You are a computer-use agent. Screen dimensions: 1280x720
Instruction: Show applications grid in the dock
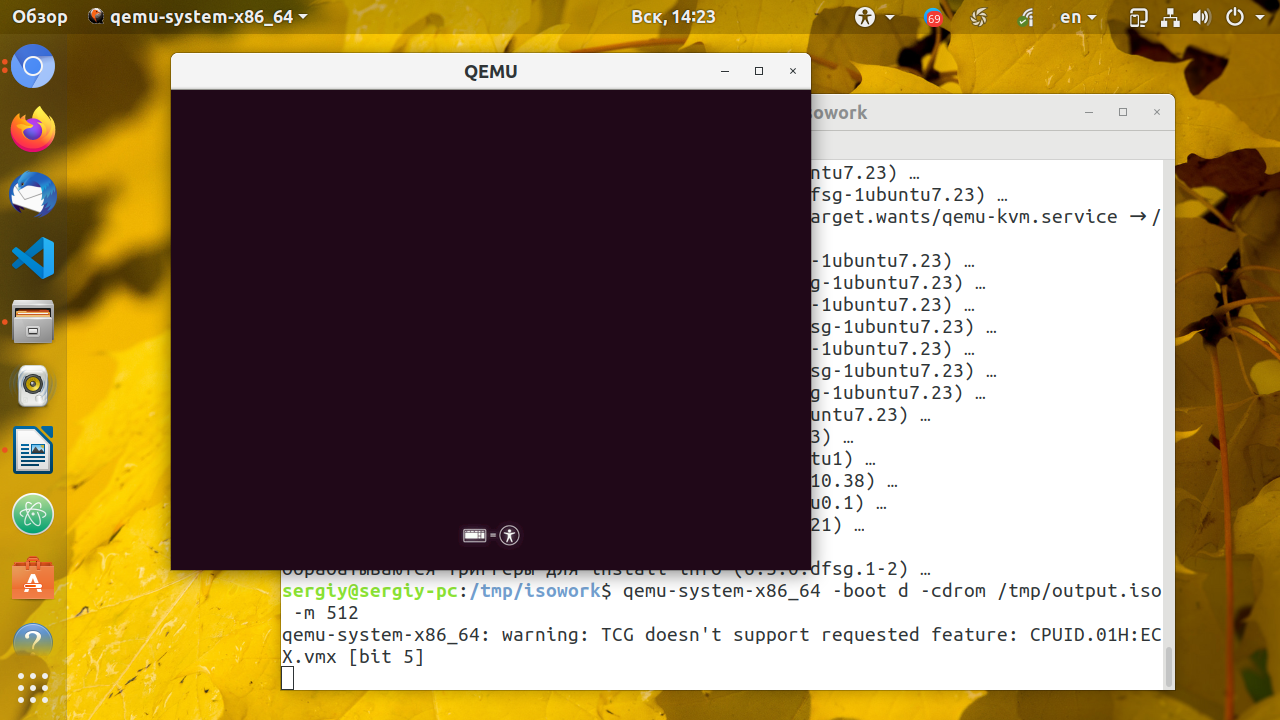[33, 687]
